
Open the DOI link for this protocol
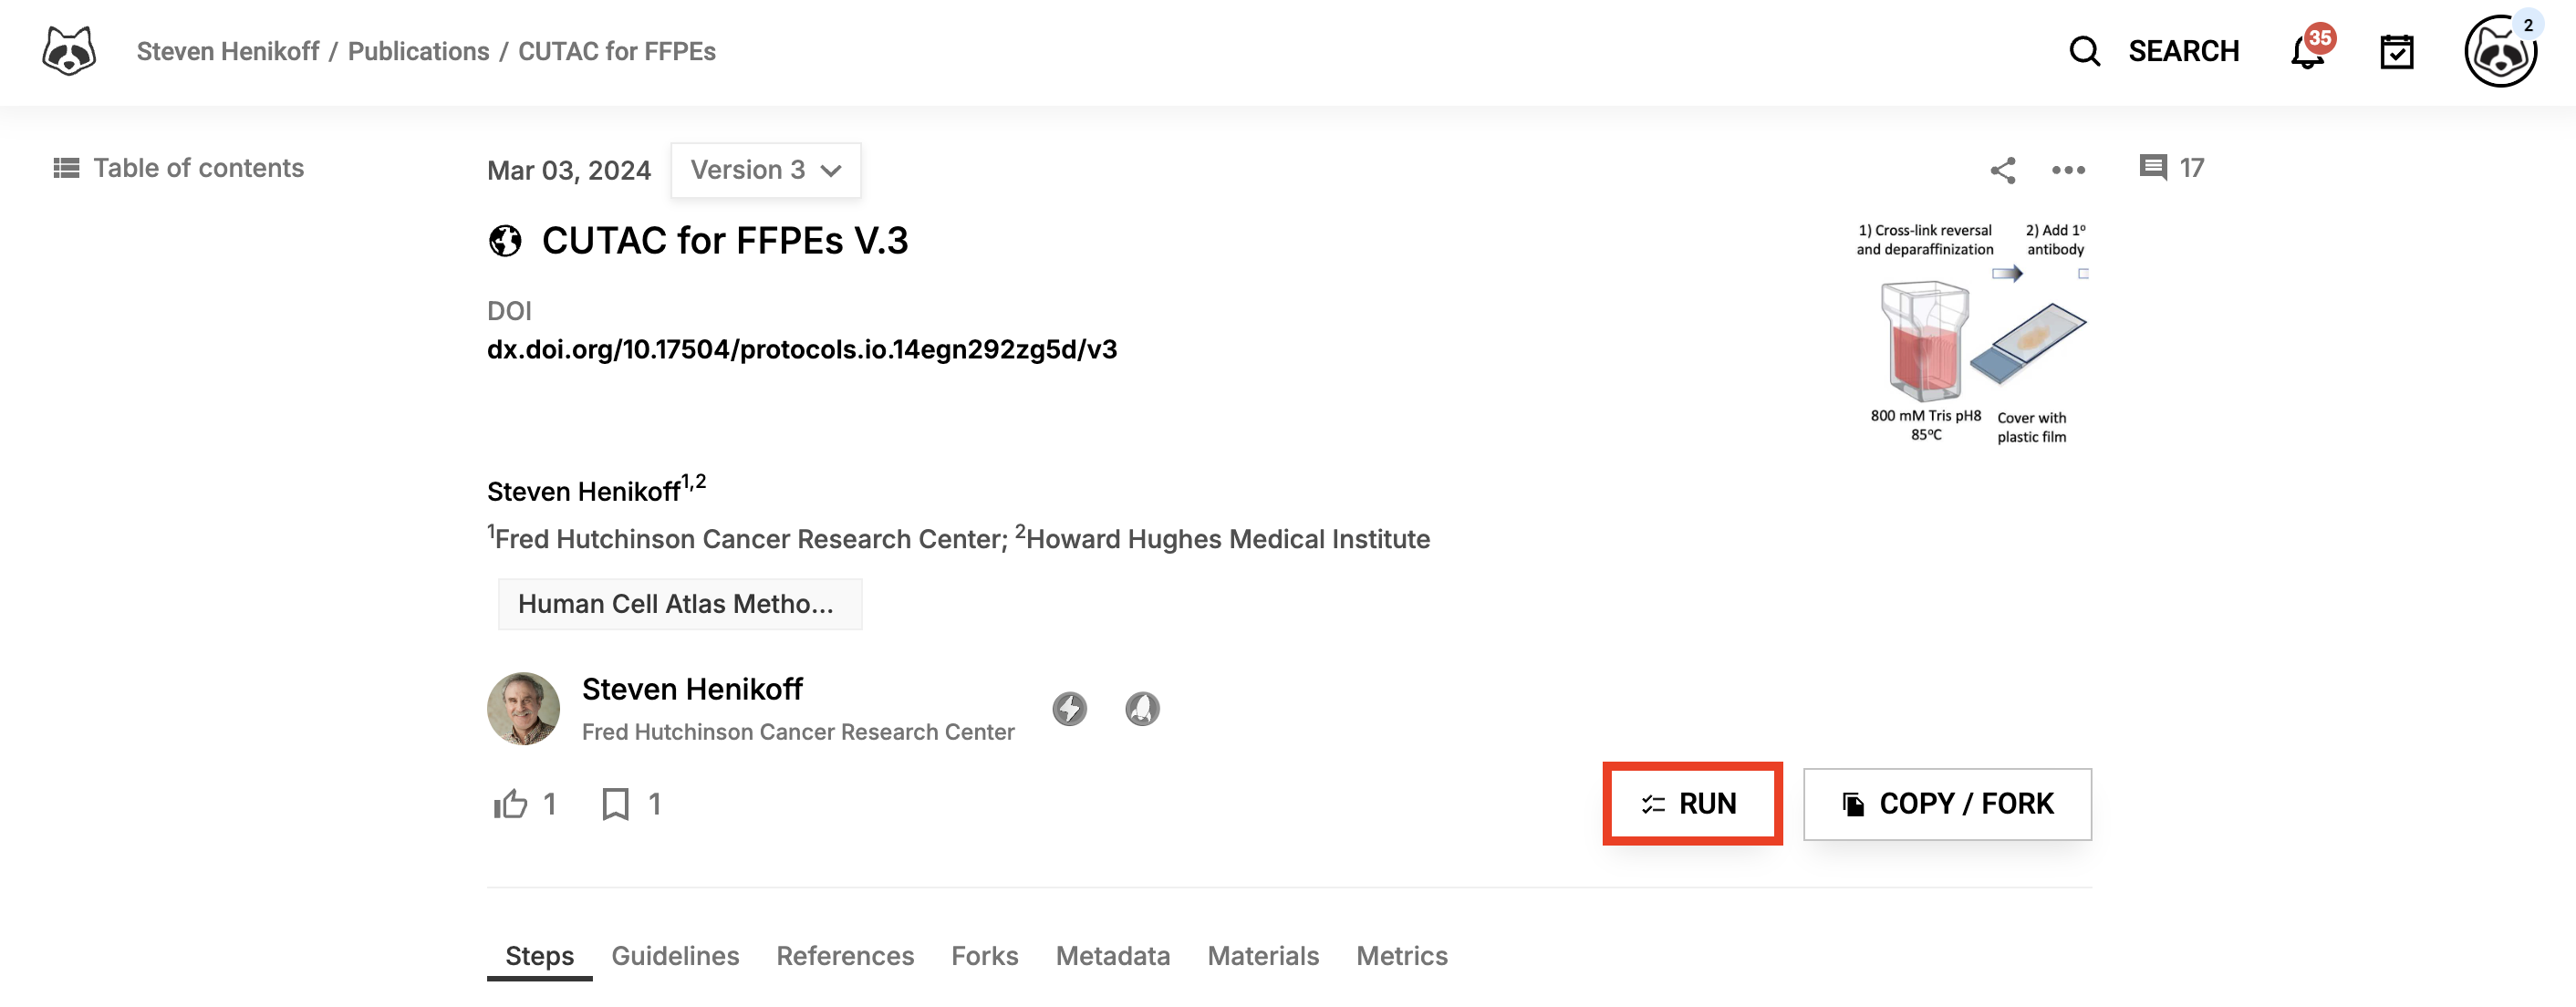click(x=801, y=349)
